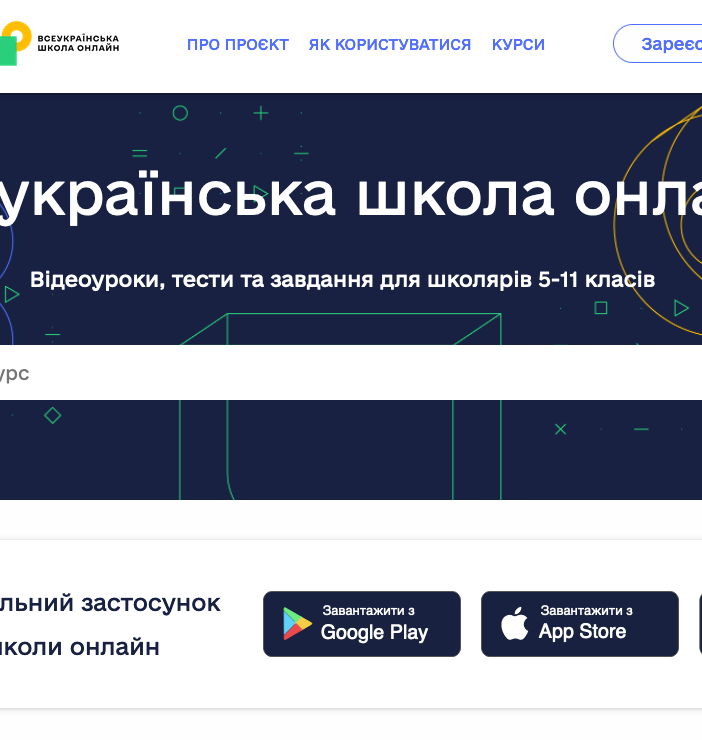This screenshot has width=702, height=740.
Task: Click the large школа онлайн hero heading
Action: 351,196
